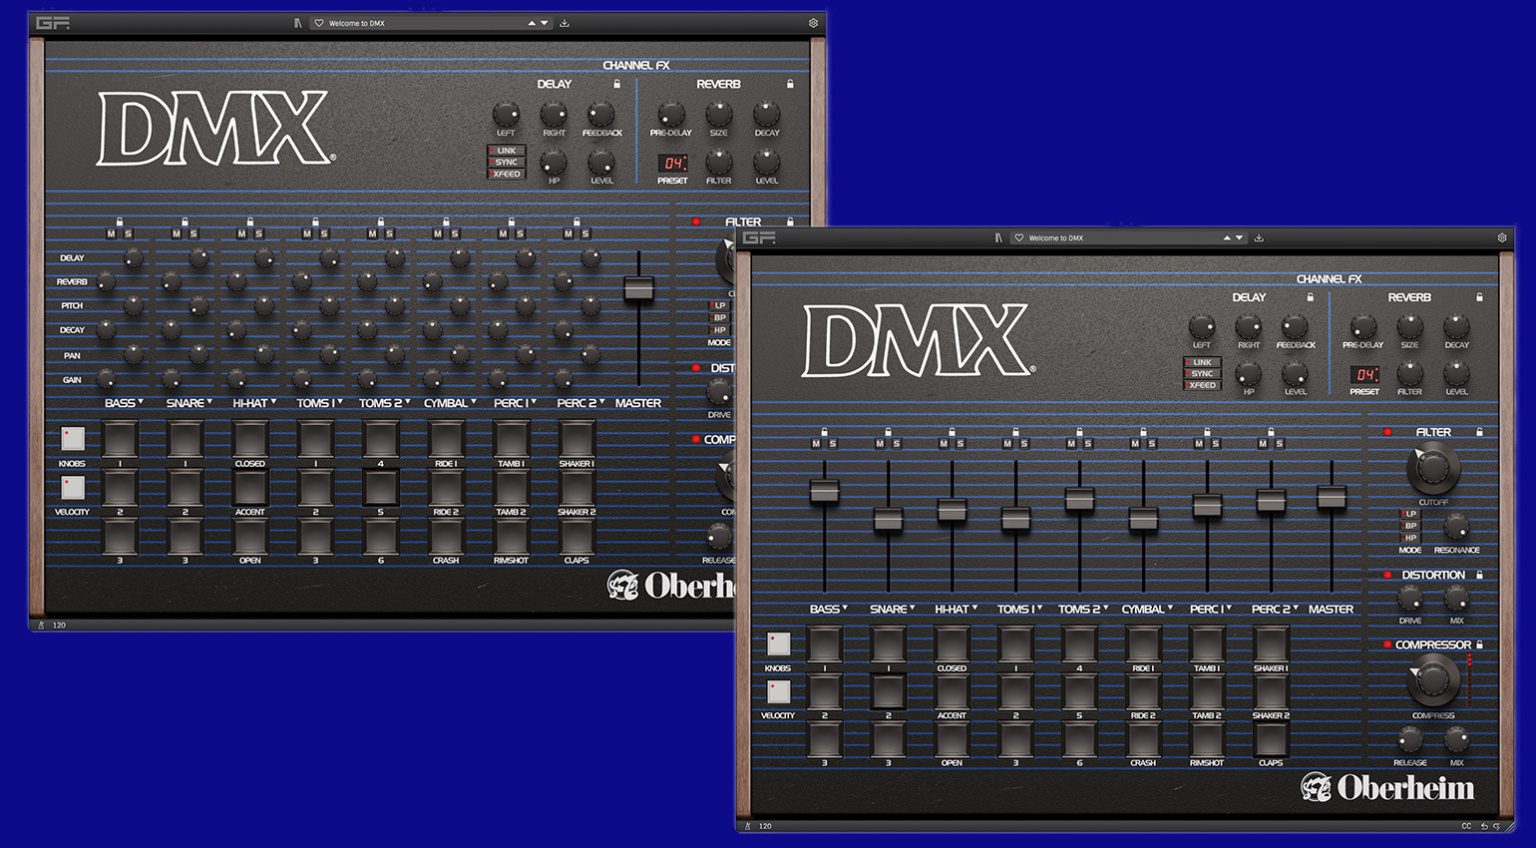Open settings gear in back DMX window

[x=813, y=23]
